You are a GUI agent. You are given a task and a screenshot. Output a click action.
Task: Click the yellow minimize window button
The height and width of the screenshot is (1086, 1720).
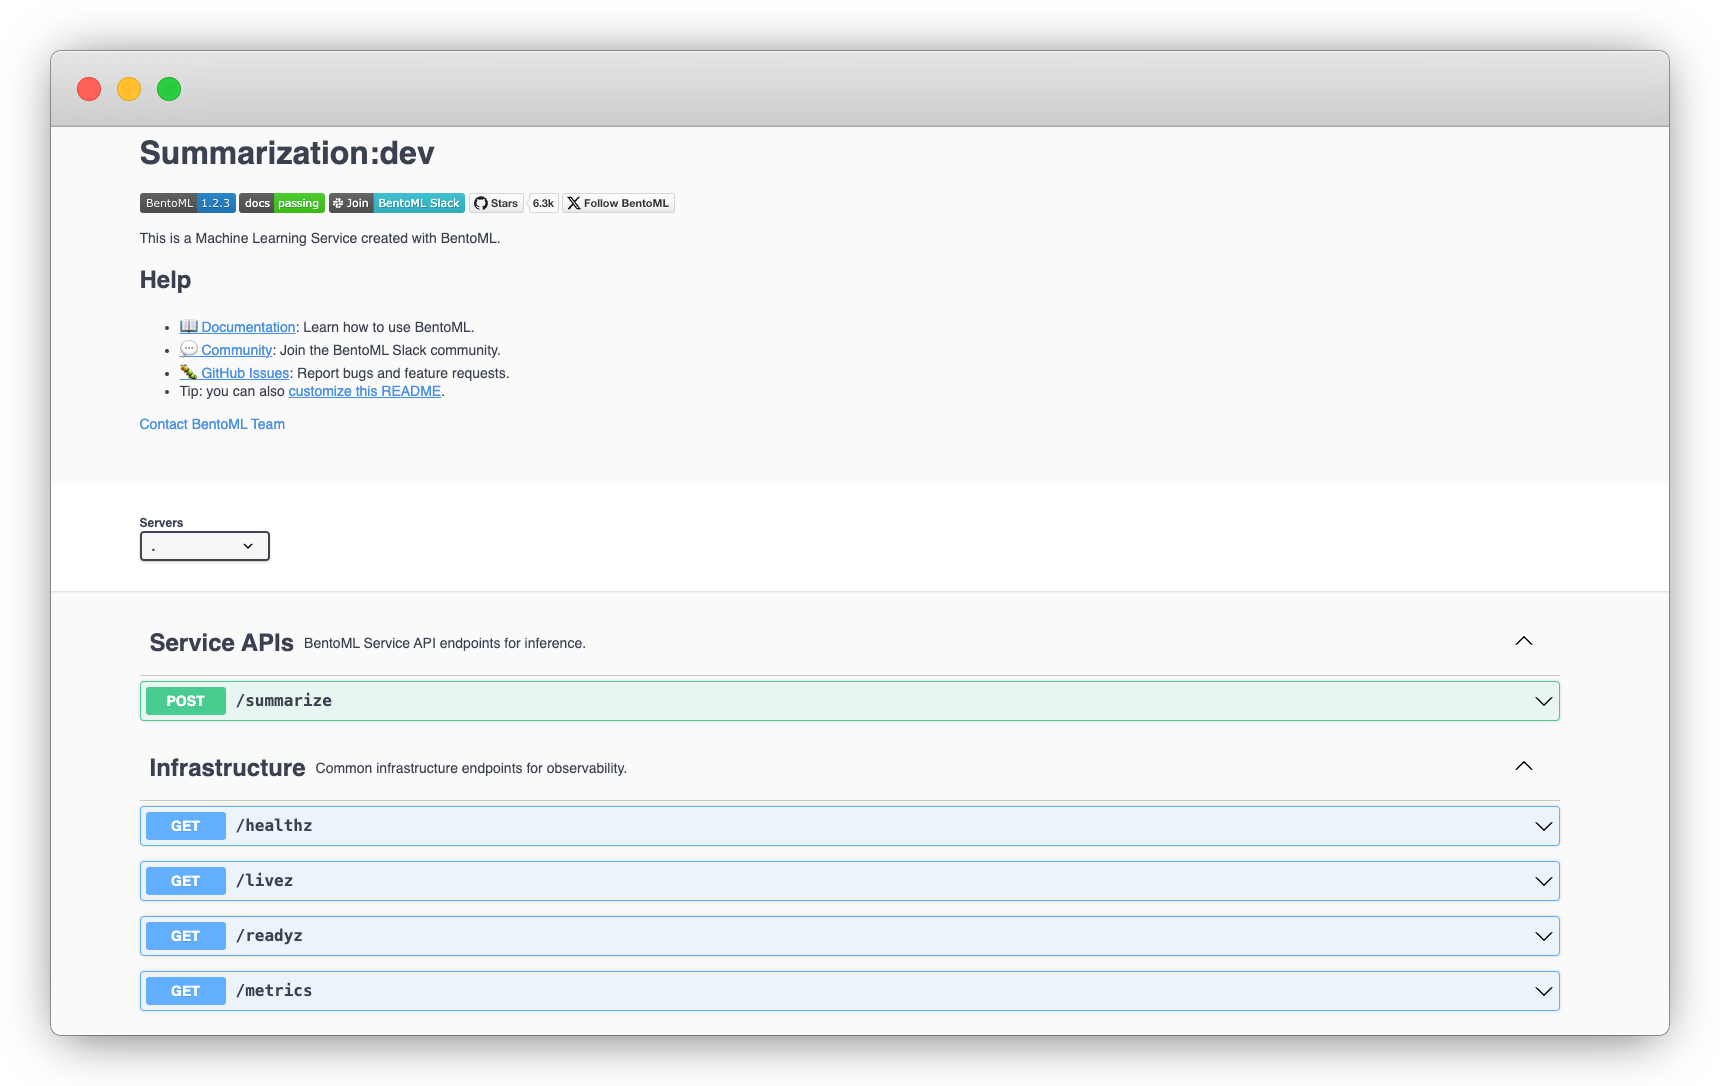pos(129,89)
